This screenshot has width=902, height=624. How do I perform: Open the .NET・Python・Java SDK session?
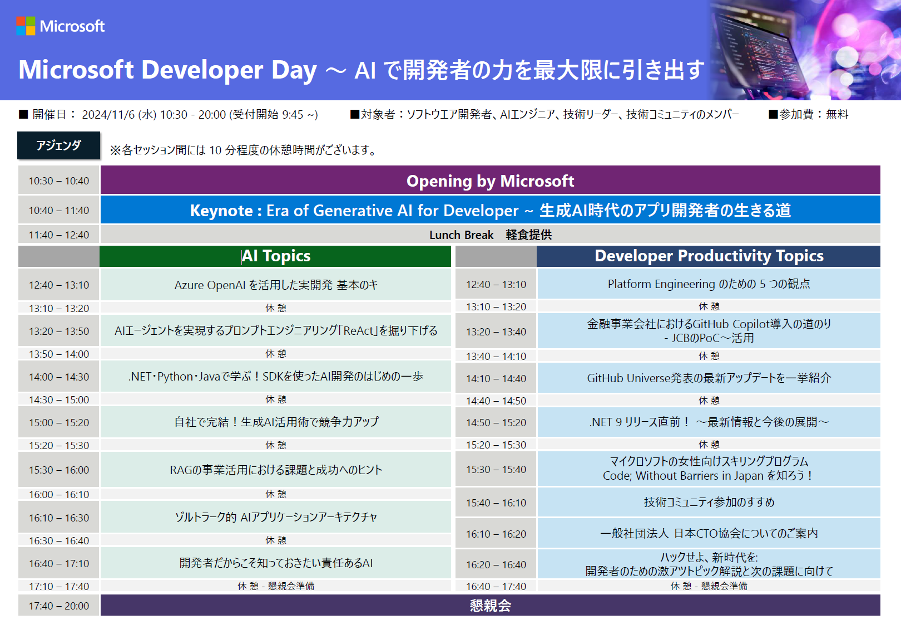click(276, 377)
